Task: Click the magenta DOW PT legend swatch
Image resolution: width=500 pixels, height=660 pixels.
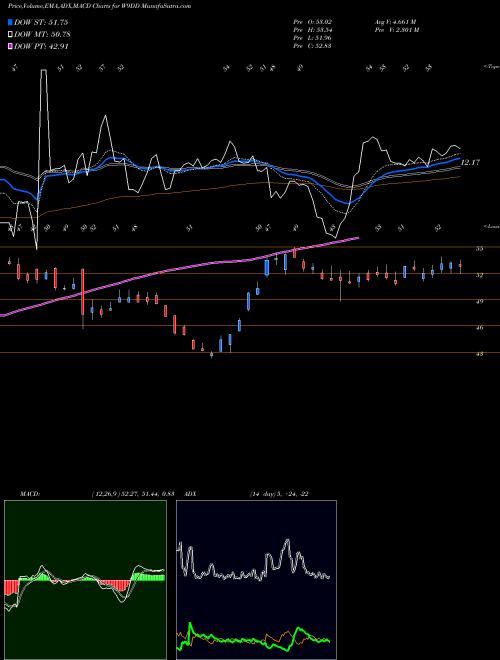Action: [x=11, y=47]
